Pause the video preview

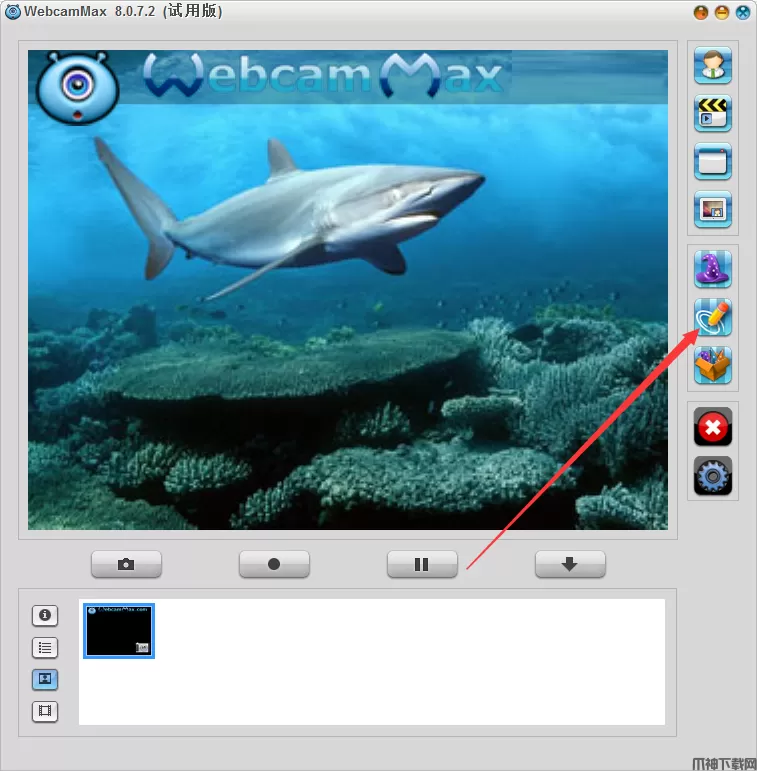pyautogui.click(x=422, y=564)
